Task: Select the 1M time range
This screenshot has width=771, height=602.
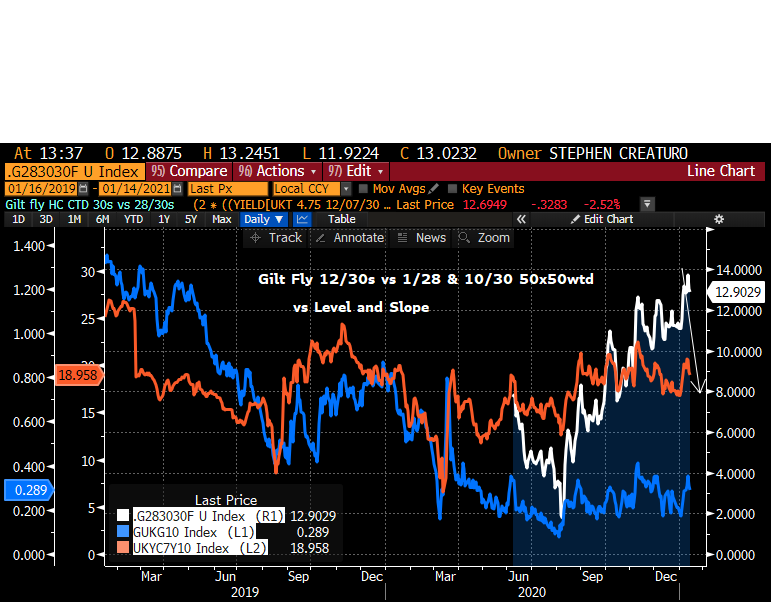Action: click(74, 219)
